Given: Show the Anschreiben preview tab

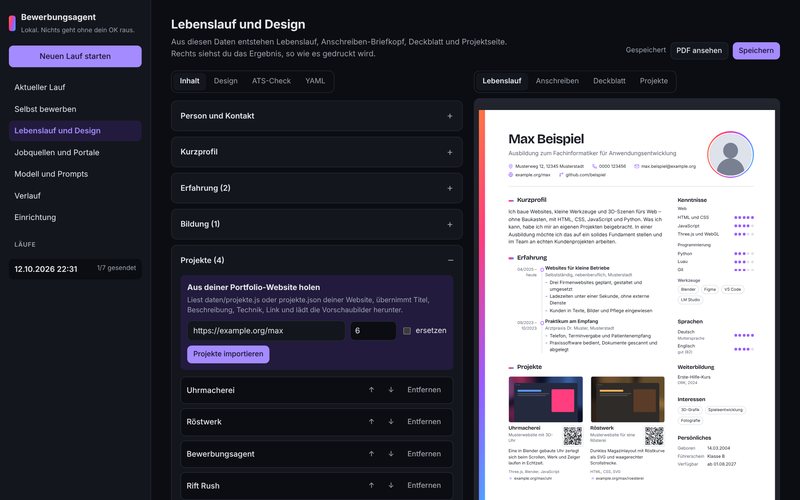Looking at the screenshot, I should click(x=557, y=81).
